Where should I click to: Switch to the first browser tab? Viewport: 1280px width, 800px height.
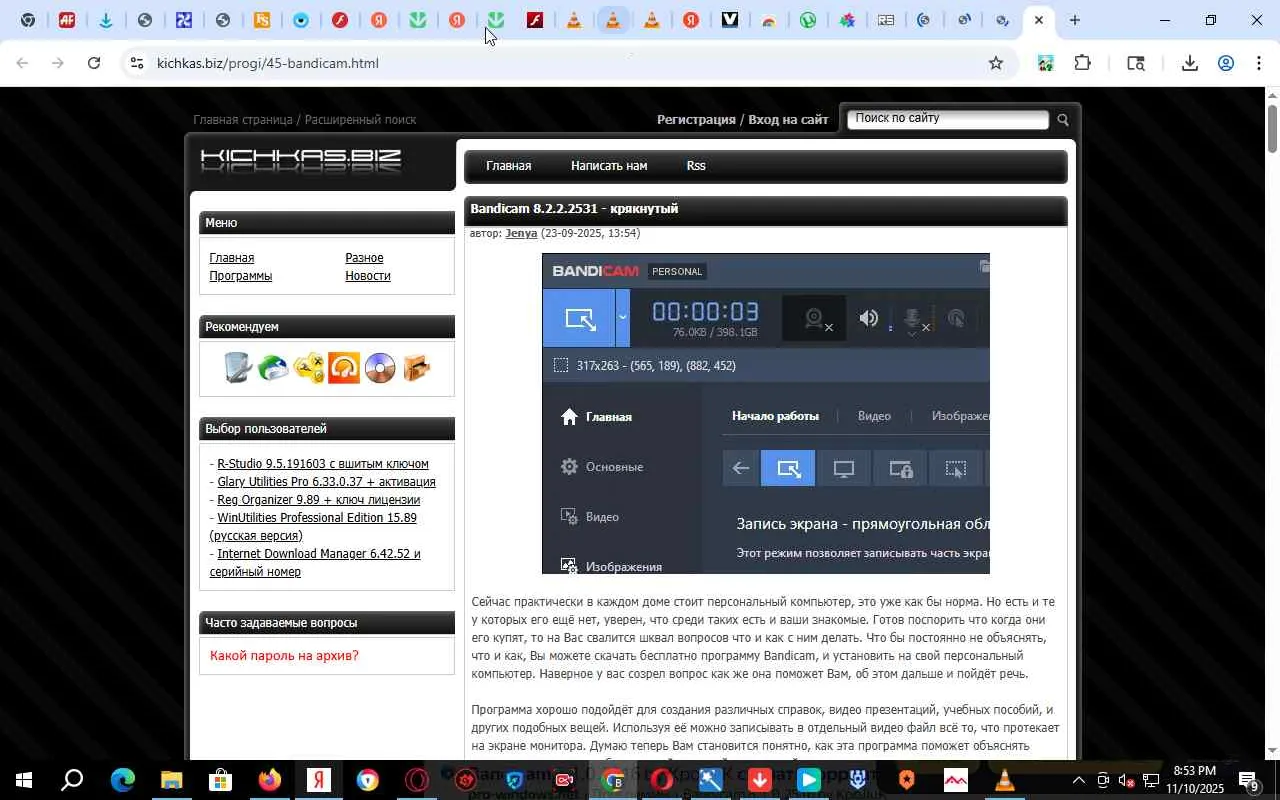pyautogui.click(x=27, y=20)
